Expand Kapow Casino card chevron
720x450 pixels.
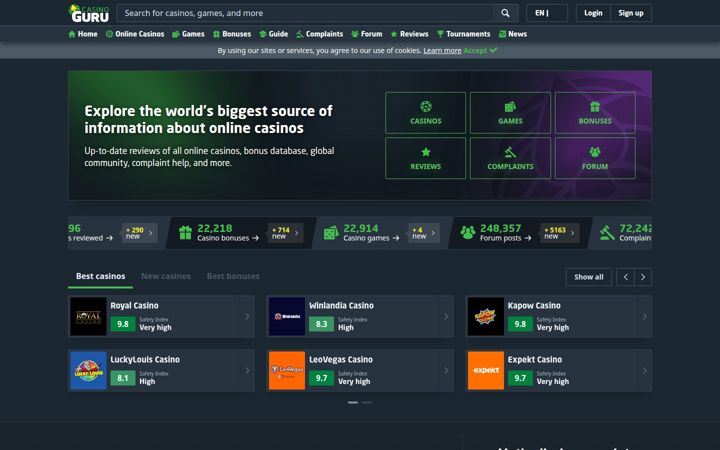click(645, 317)
